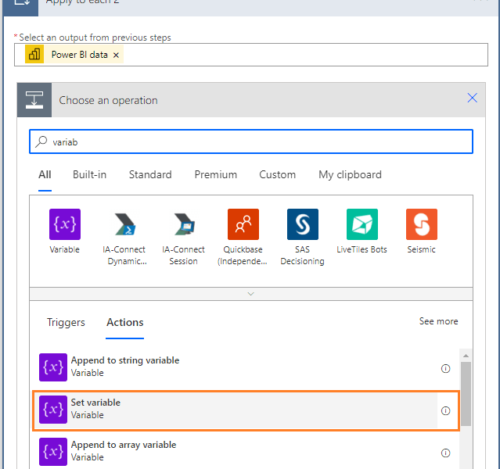Switch to the Custom tab

pos(277,175)
